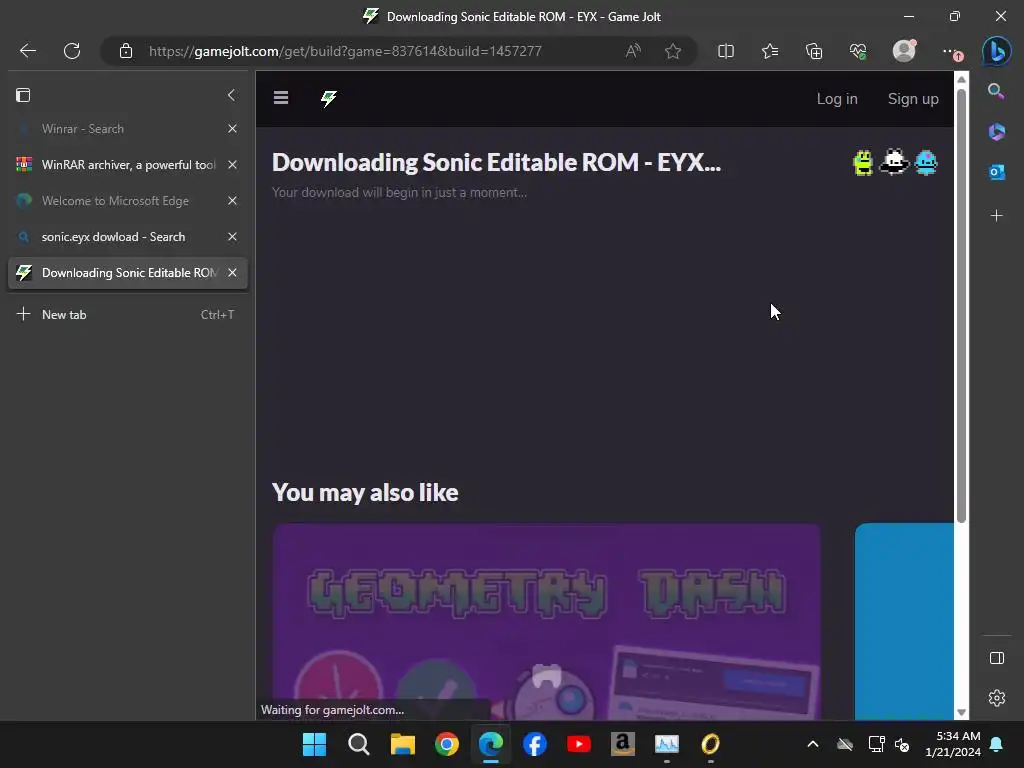Screen dimensions: 1024x768
Task: Open sidebar Search icon
Action: click(996, 91)
